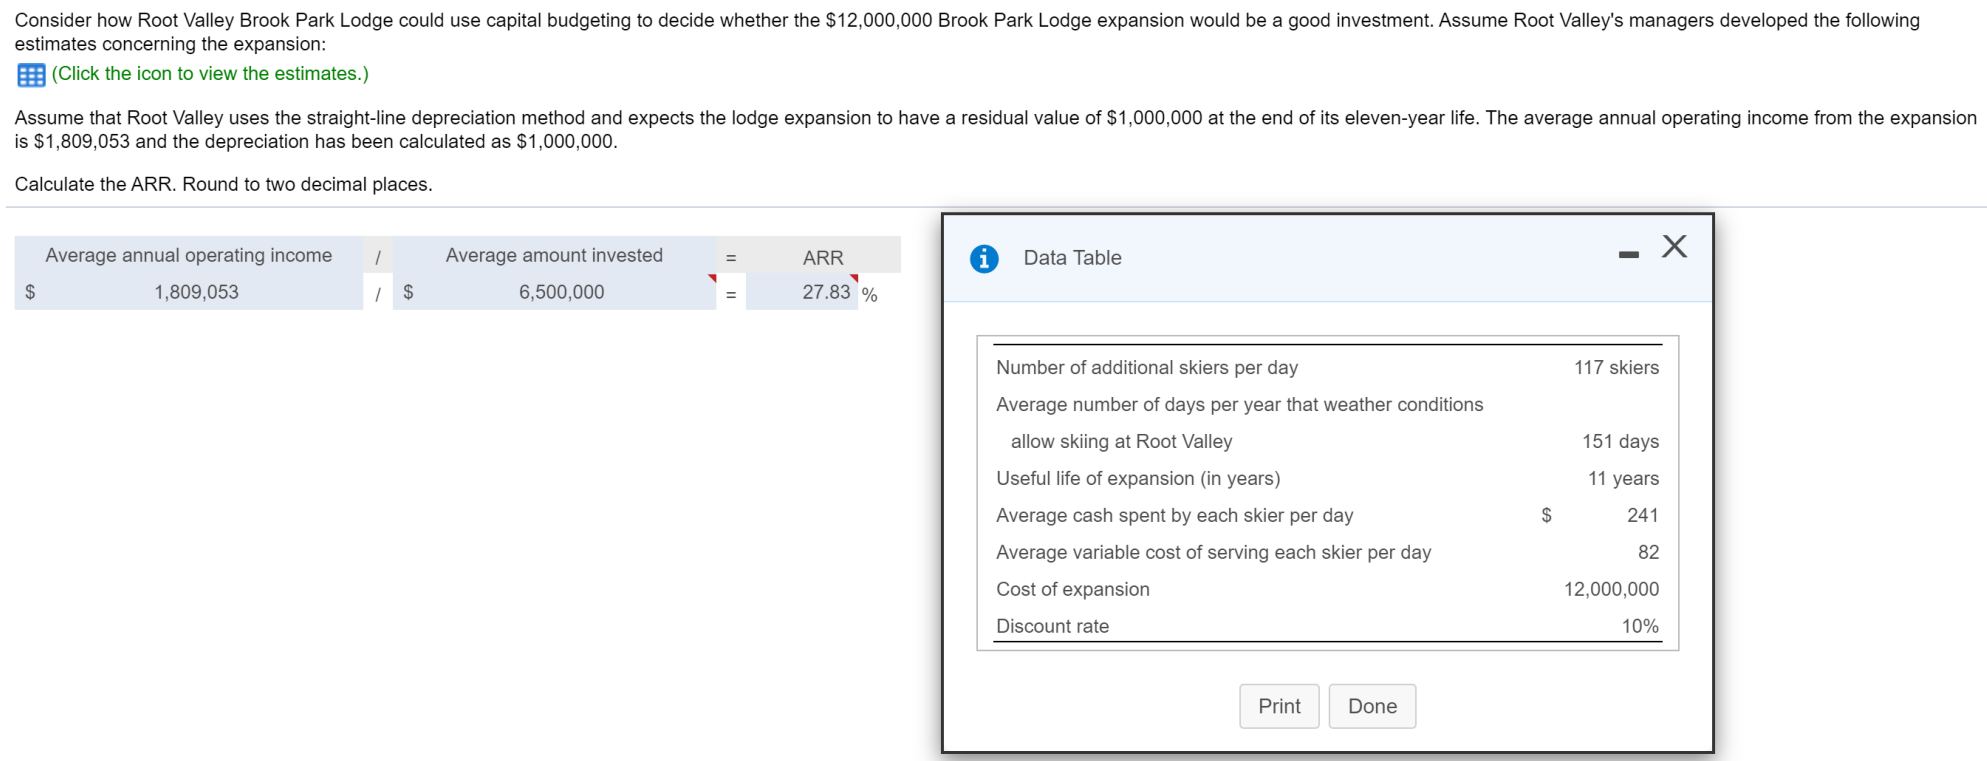Click "Average number of days per year" label
This screenshot has width=1987, height=761.
click(x=1239, y=405)
